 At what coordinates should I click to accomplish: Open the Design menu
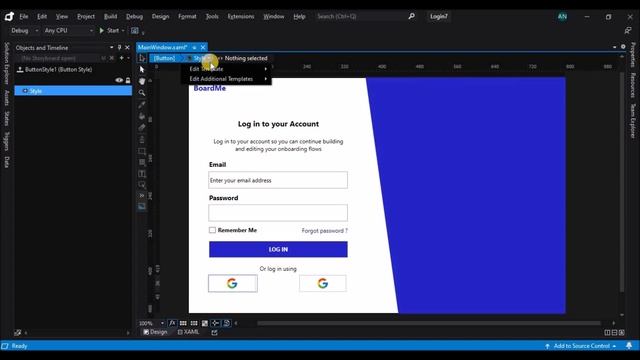[x=160, y=16]
